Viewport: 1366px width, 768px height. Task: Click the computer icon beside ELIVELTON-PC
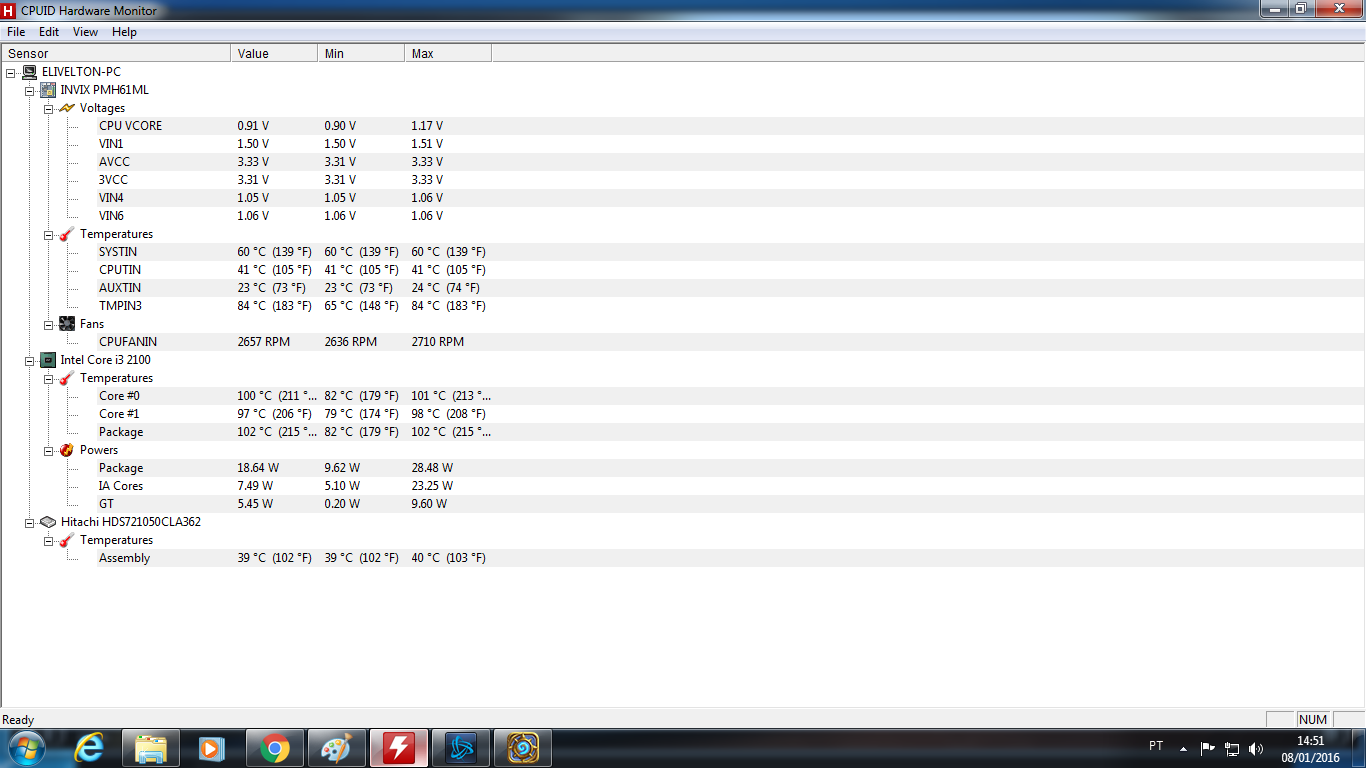(x=30, y=72)
